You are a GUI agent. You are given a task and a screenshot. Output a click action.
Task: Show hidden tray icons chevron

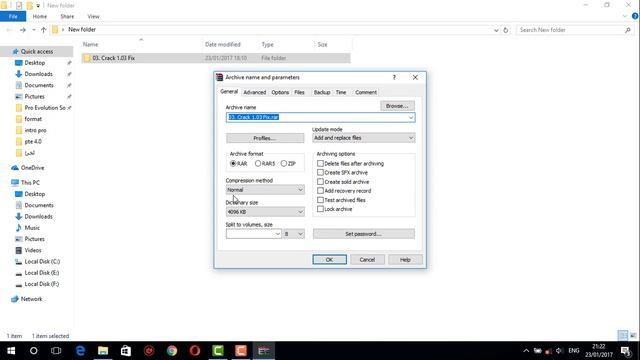(526, 351)
